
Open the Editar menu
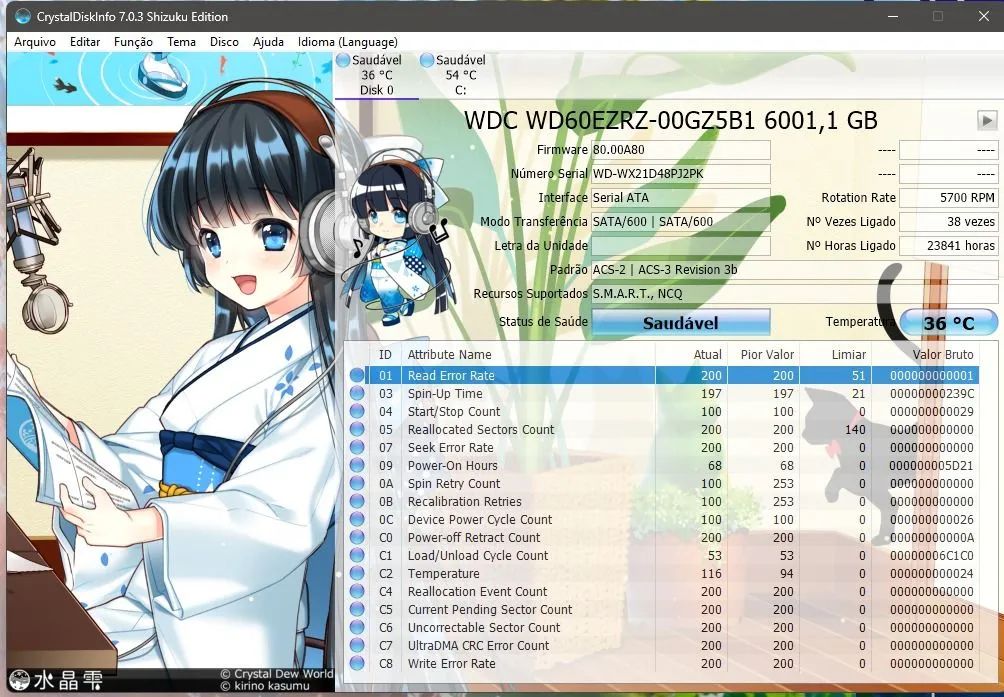coord(85,42)
